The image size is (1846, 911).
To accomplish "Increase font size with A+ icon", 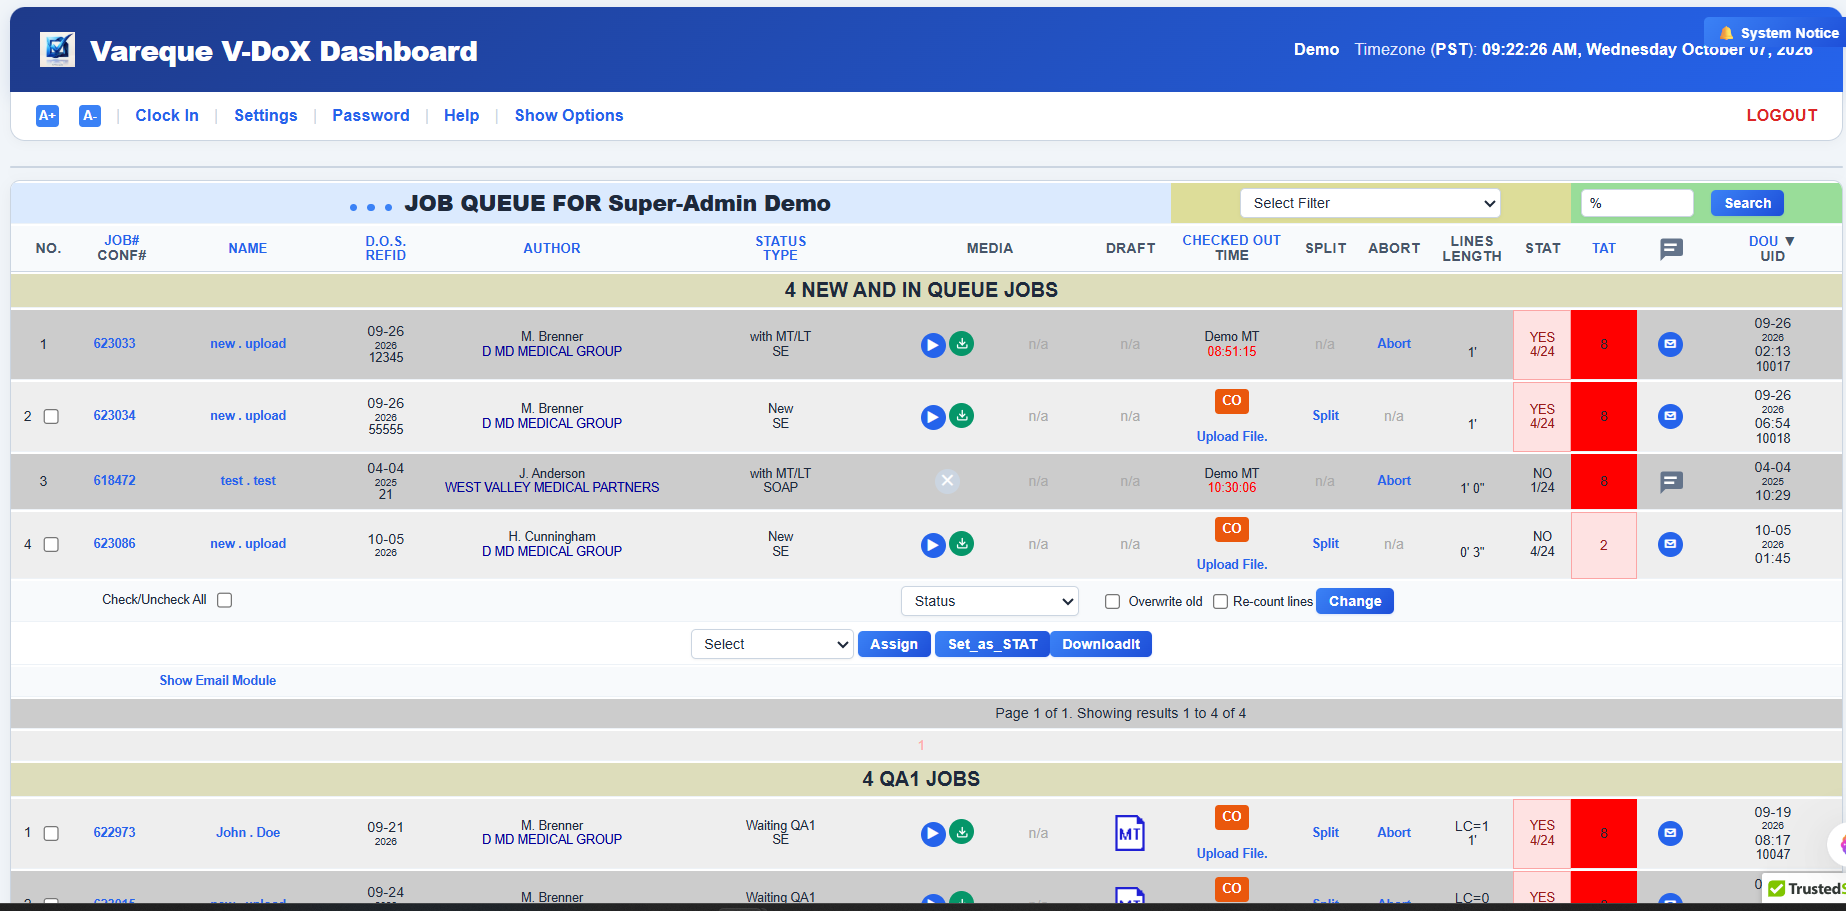I will click(47, 116).
